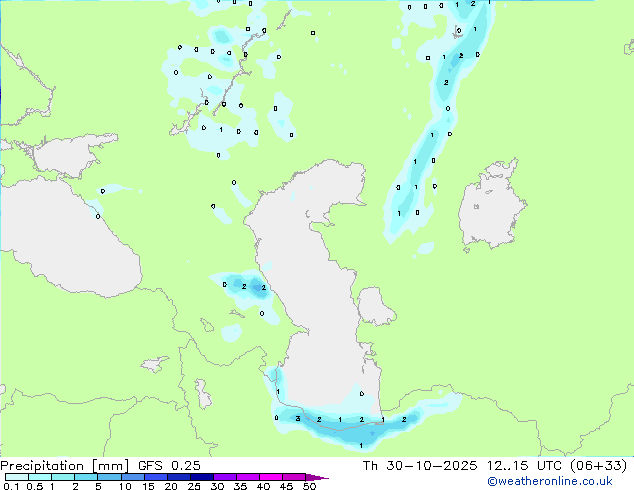Click the '25' legend scale label
Viewport: 634px width, 490px height.
click(x=194, y=486)
